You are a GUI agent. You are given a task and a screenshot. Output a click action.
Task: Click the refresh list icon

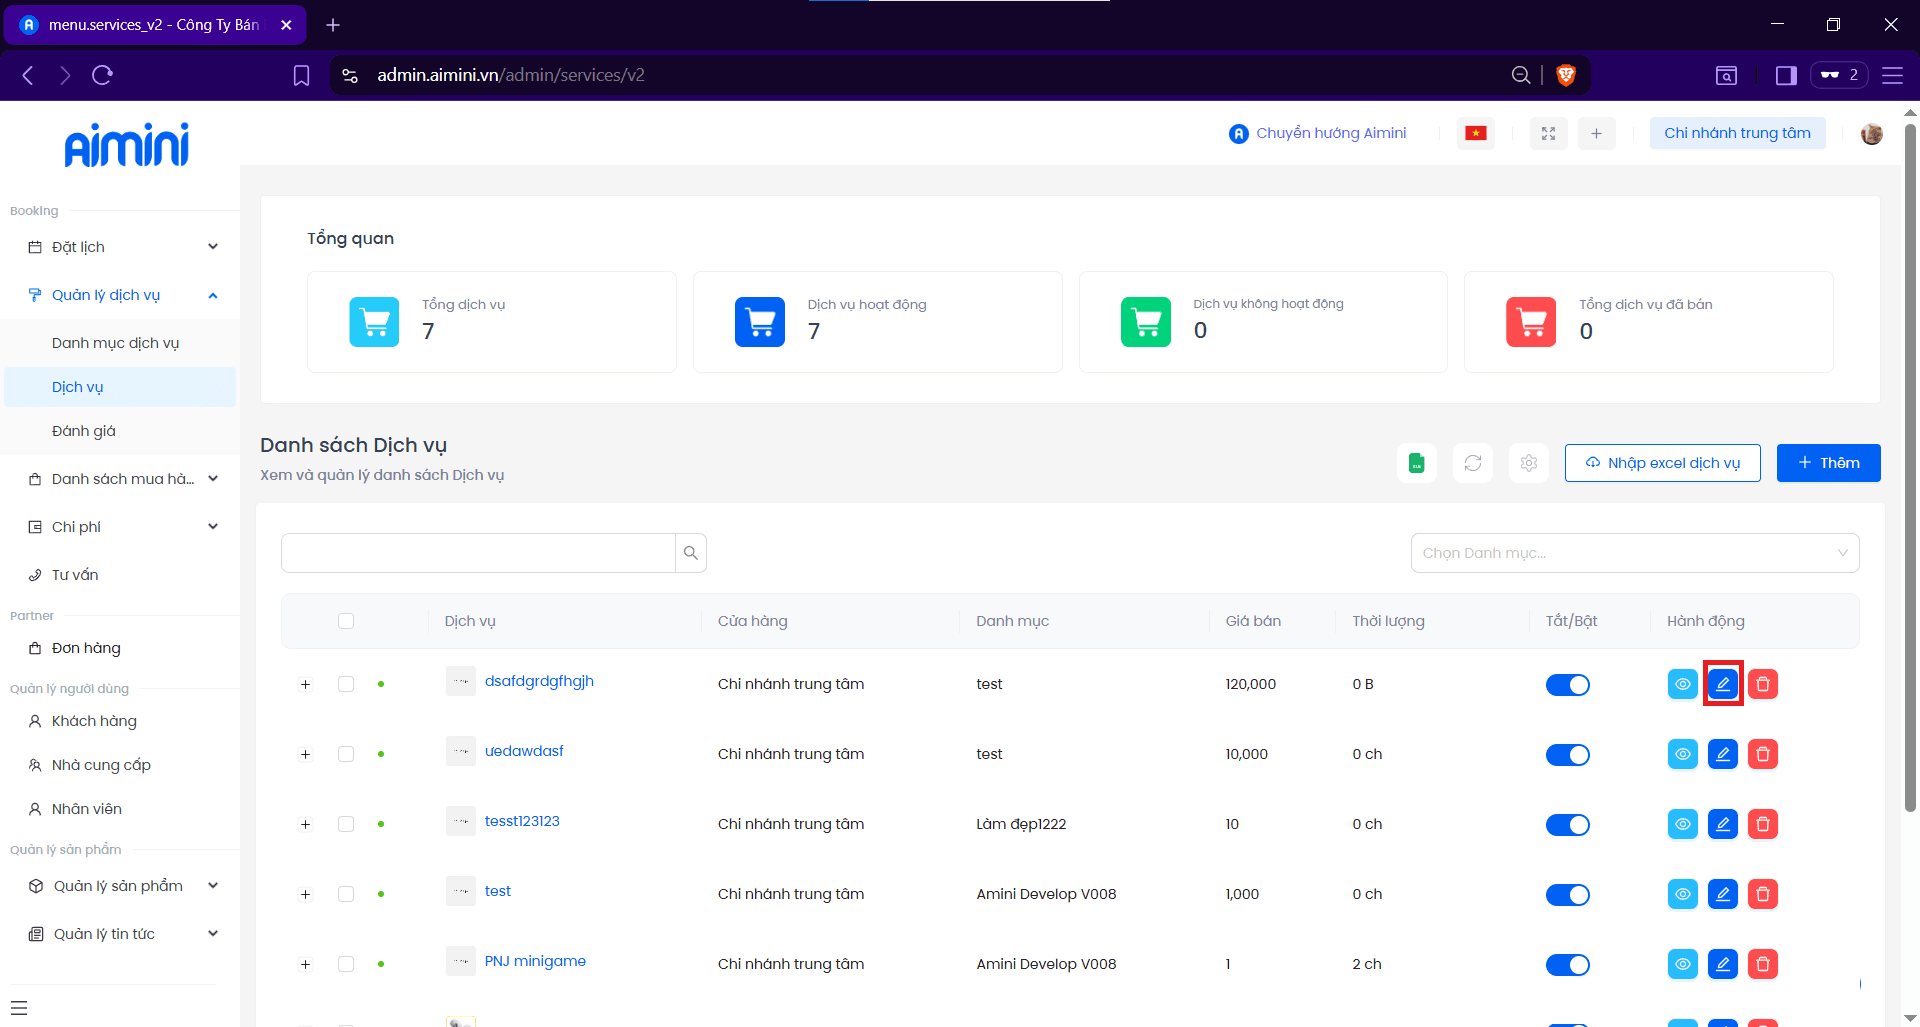(x=1472, y=463)
